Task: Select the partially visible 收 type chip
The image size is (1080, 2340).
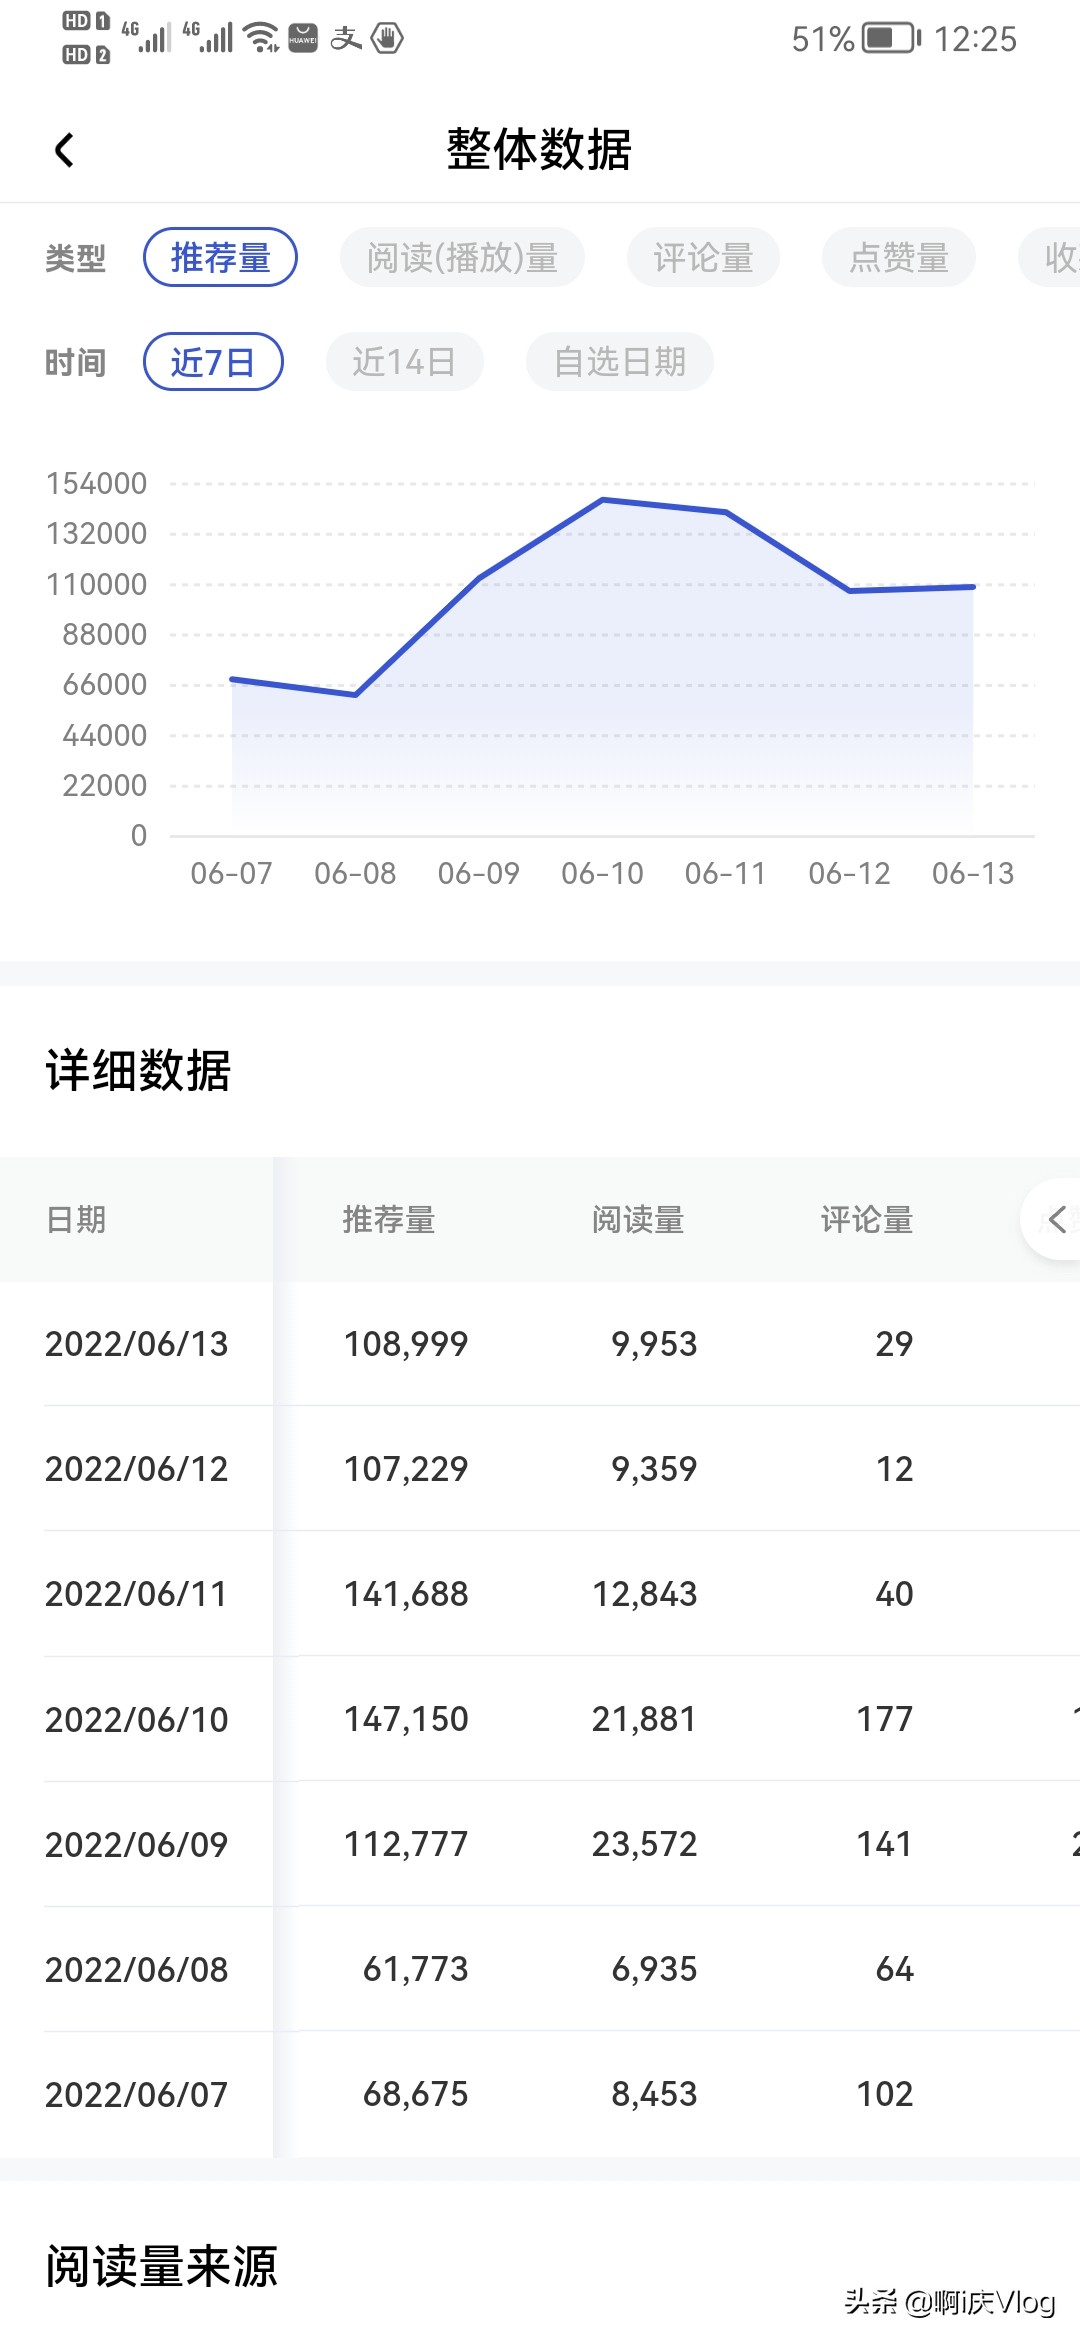Action: [x=1050, y=257]
